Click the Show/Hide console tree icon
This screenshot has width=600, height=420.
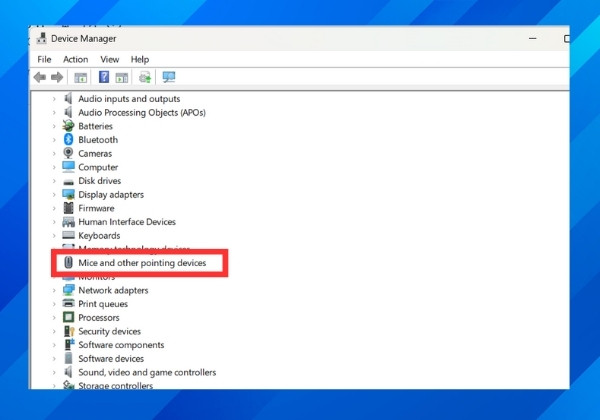(x=80, y=78)
